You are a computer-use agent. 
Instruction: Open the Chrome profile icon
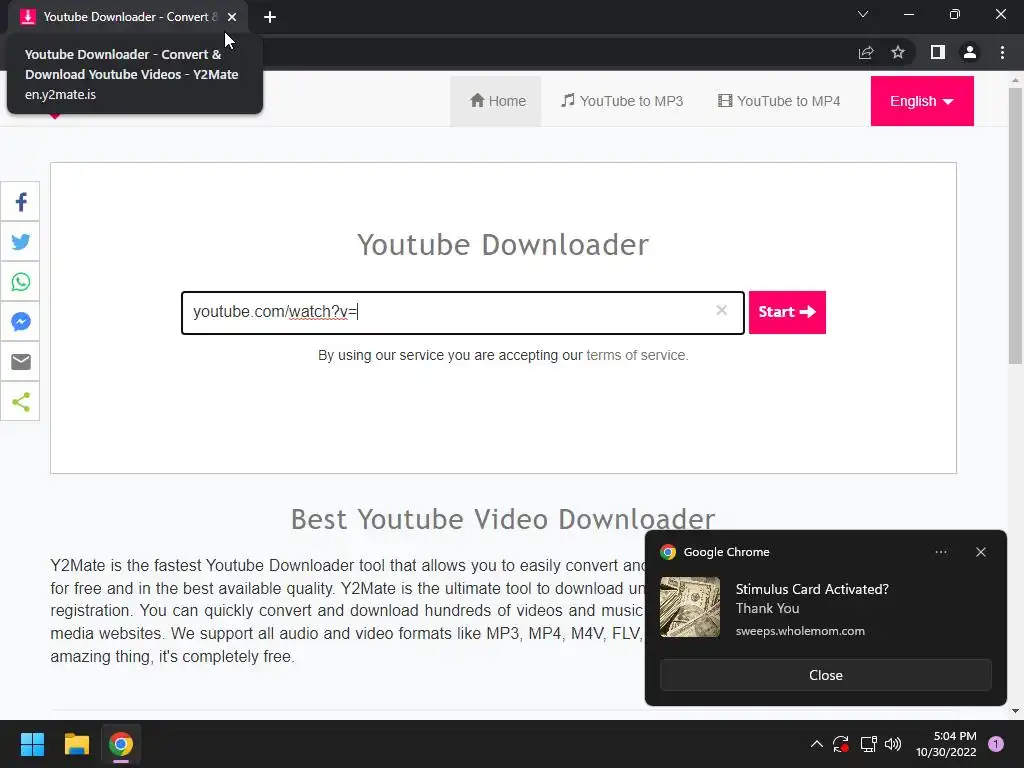pyautogui.click(x=970, y=52)
